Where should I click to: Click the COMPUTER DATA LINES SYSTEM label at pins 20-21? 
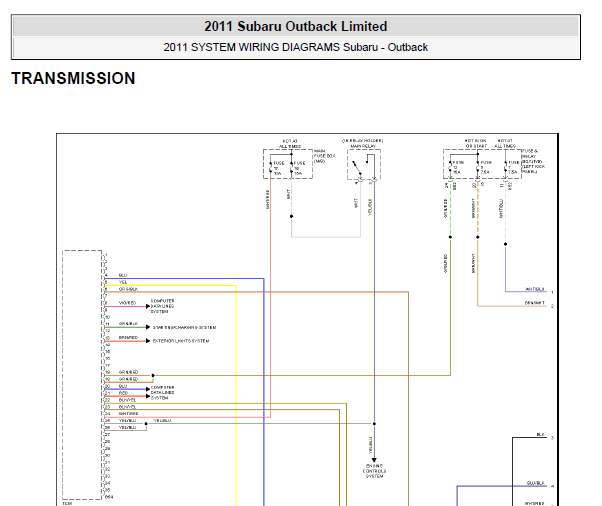(162, 393)
